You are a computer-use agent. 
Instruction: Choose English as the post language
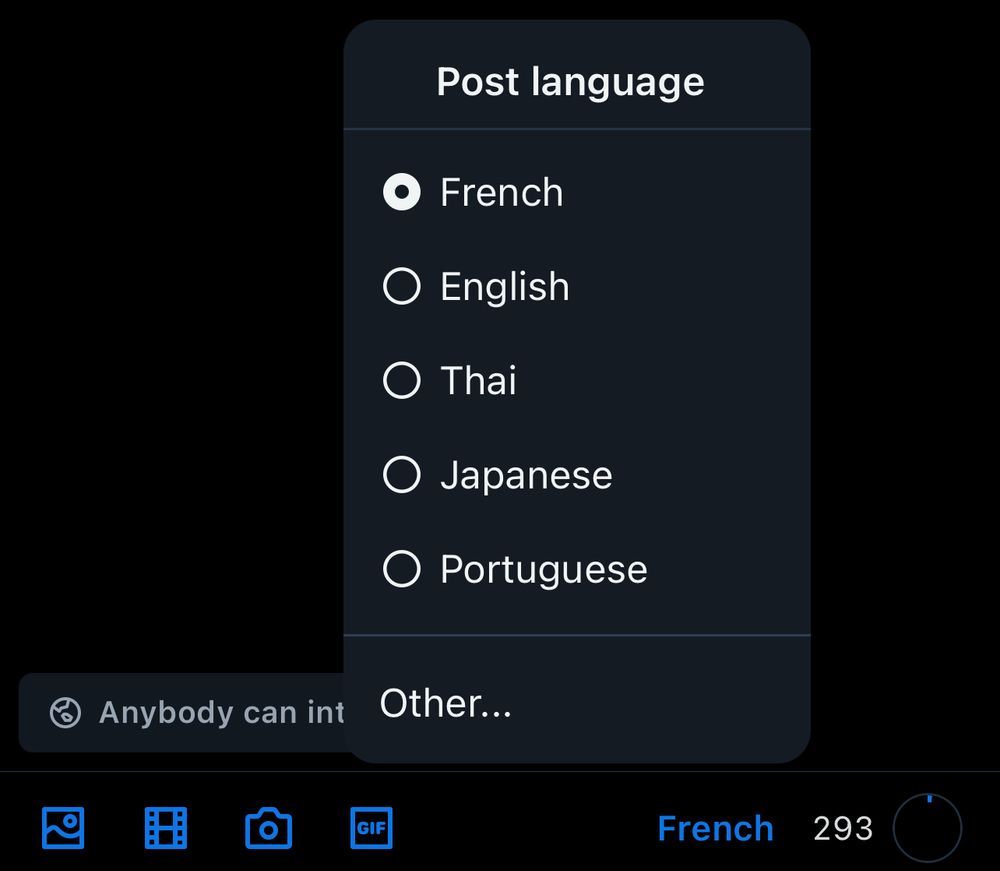point(401,286)
